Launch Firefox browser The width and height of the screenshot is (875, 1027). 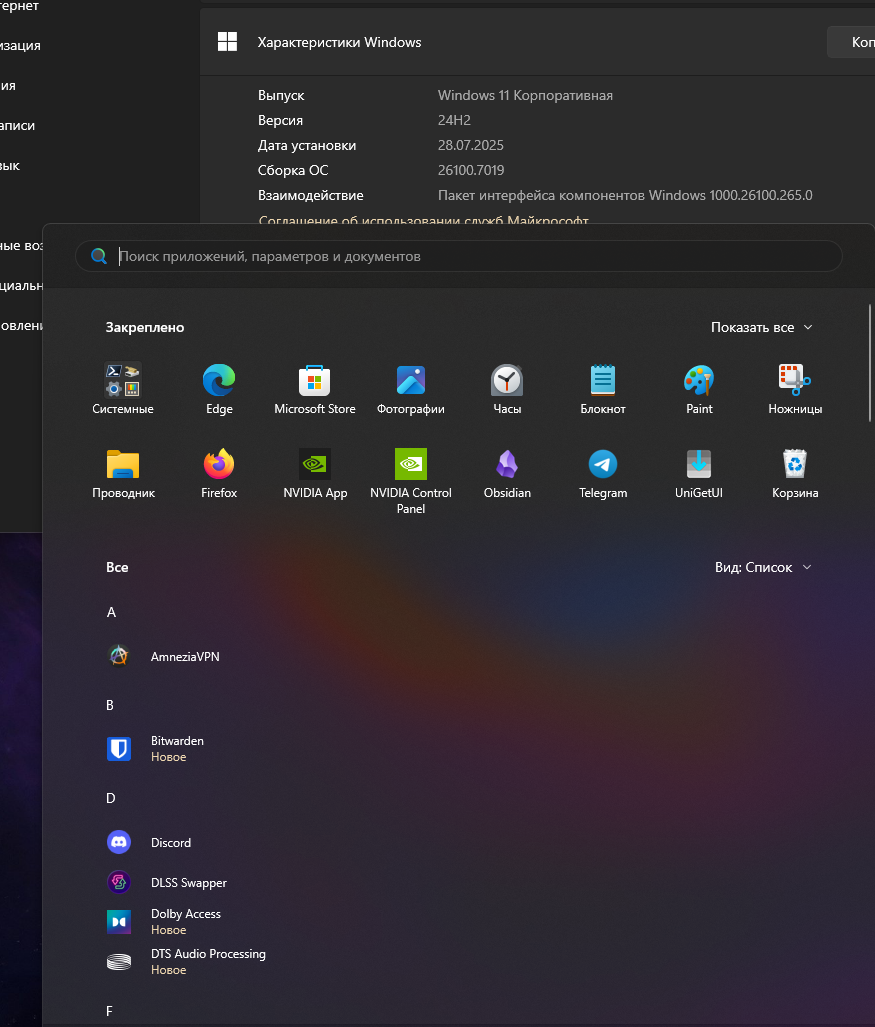coord(219,474)
